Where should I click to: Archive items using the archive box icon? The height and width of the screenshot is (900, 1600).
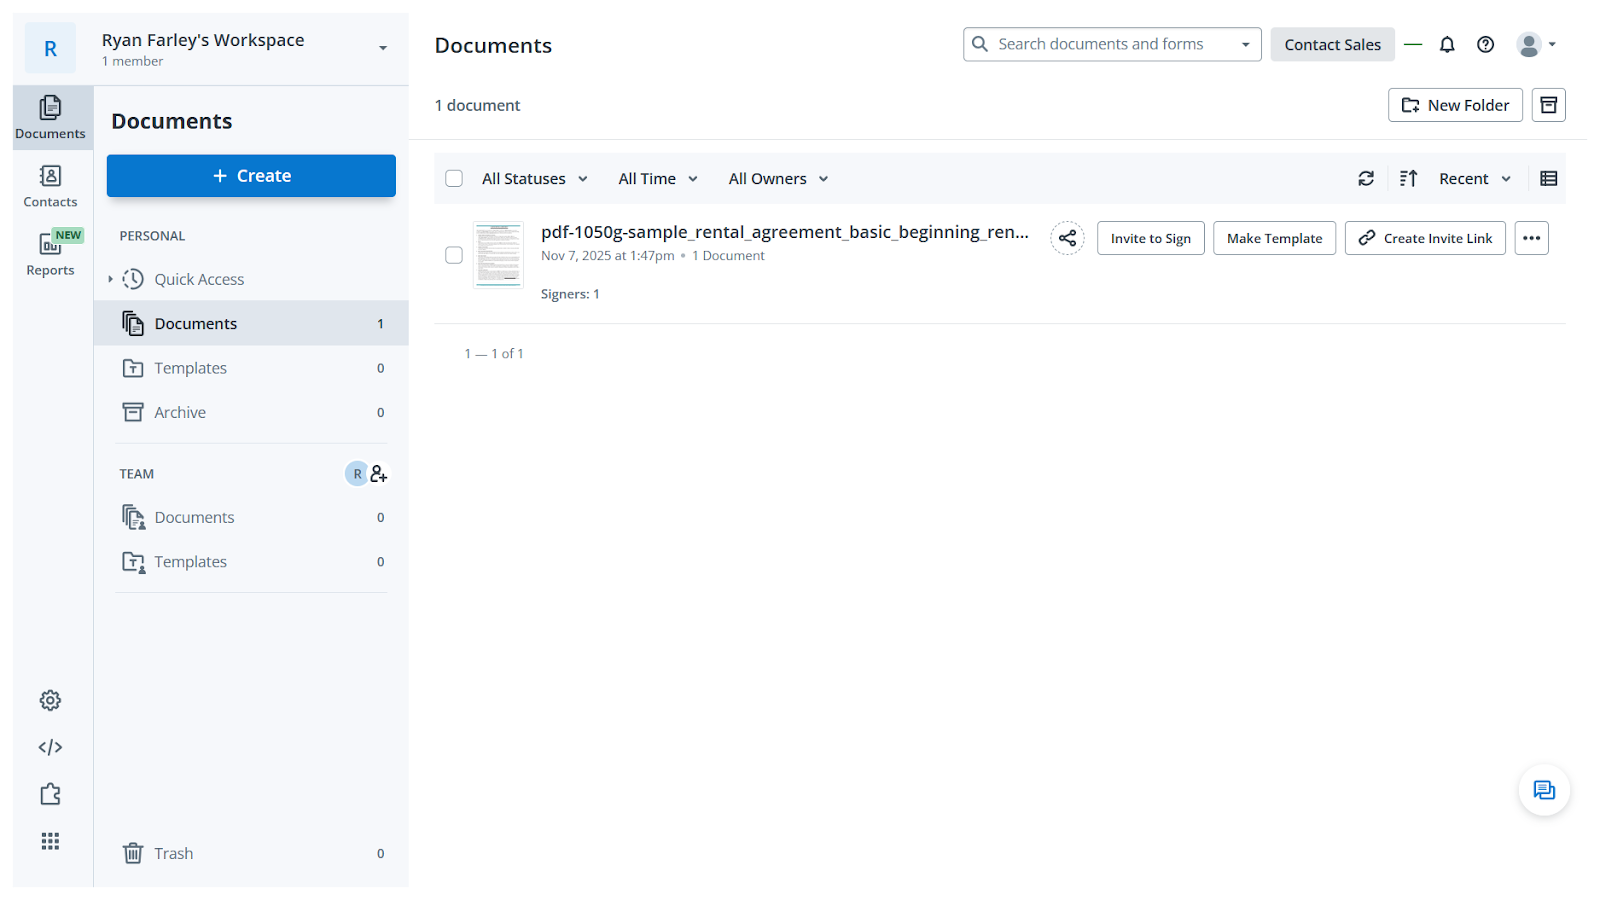pos(1548,105)
